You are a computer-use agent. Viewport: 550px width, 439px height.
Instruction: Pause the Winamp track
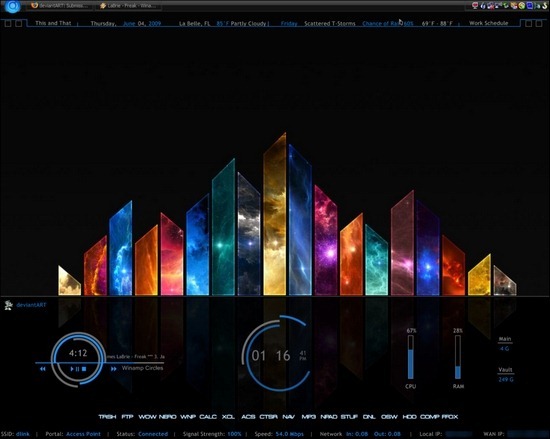click(x=77, y=369)
